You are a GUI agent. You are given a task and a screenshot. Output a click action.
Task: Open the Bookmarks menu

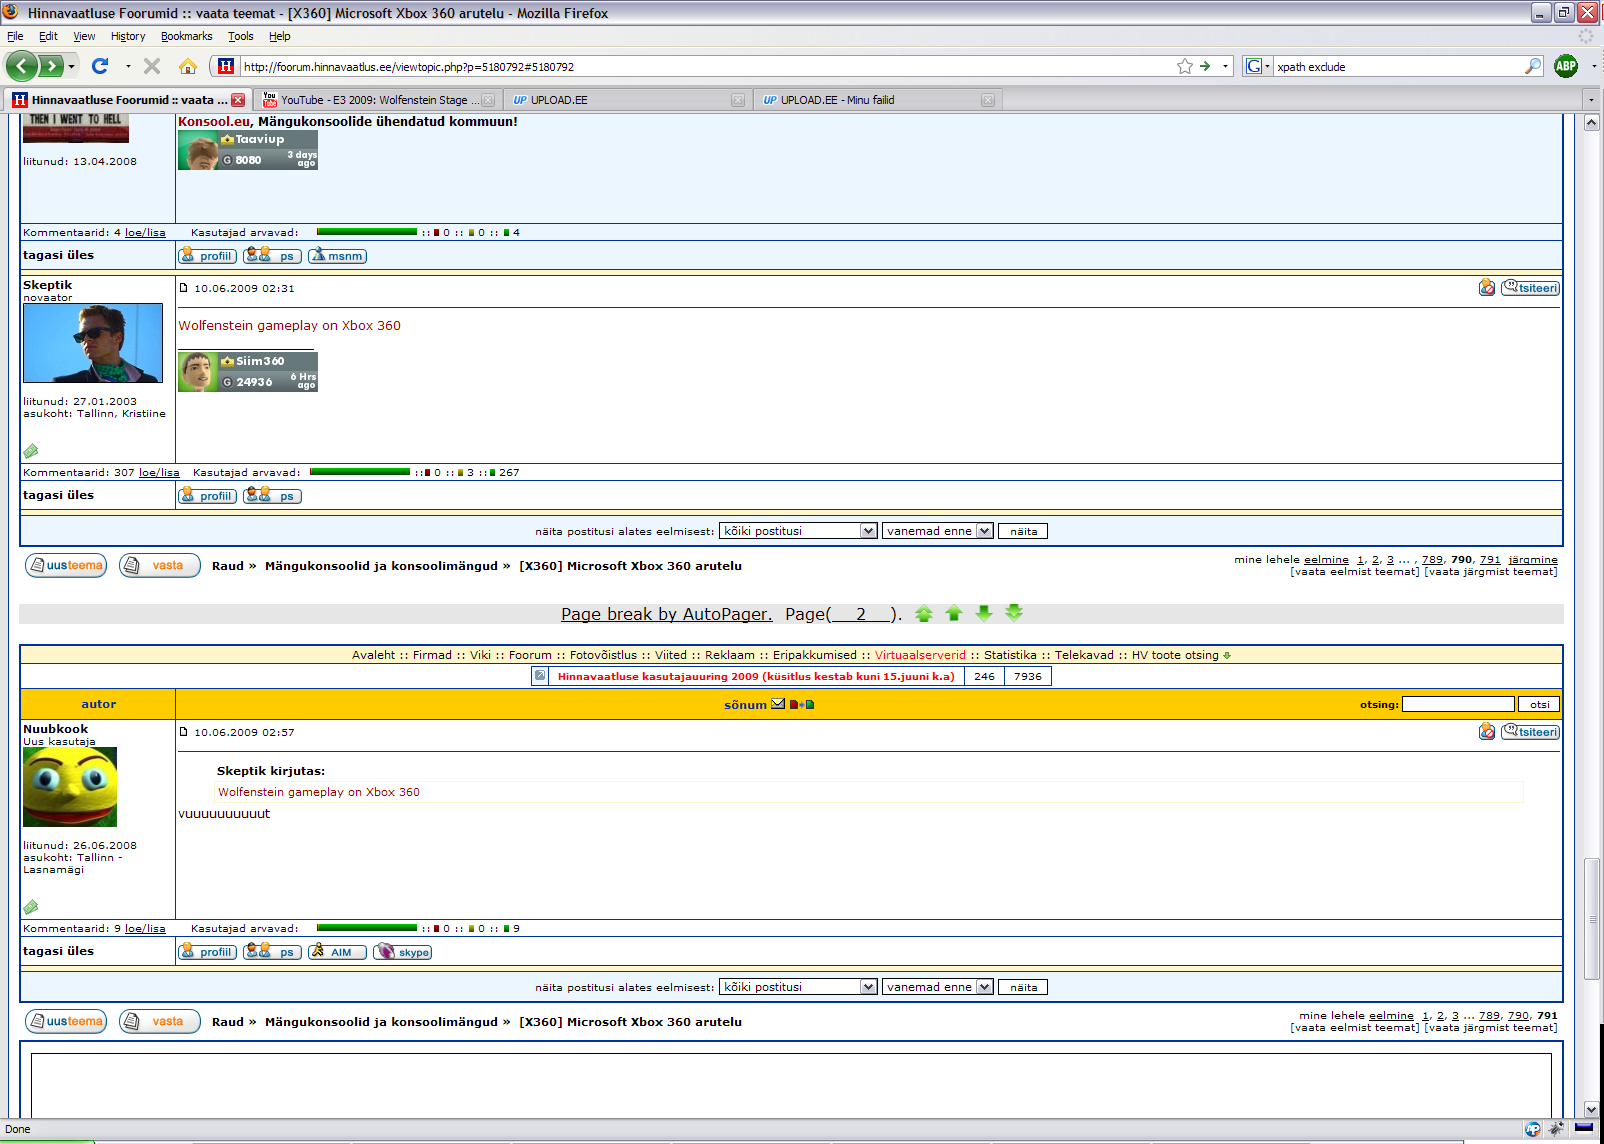[186, 36]
